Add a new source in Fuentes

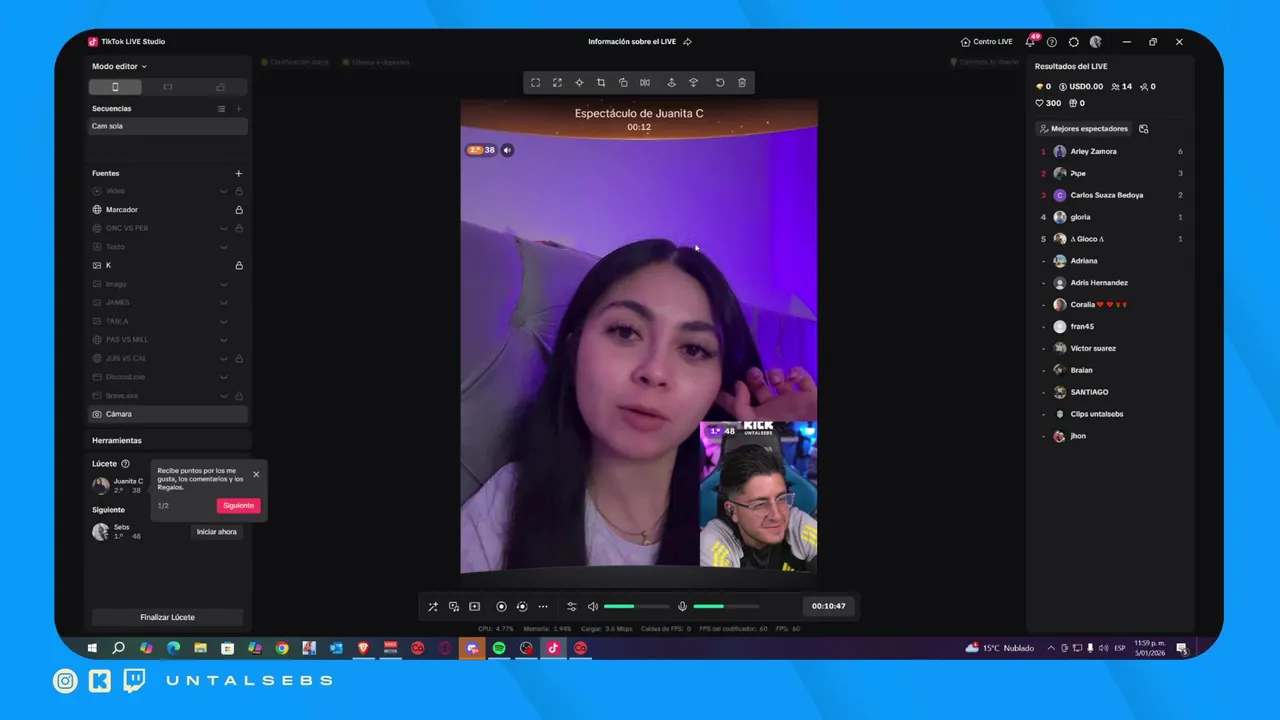[238, 173]
